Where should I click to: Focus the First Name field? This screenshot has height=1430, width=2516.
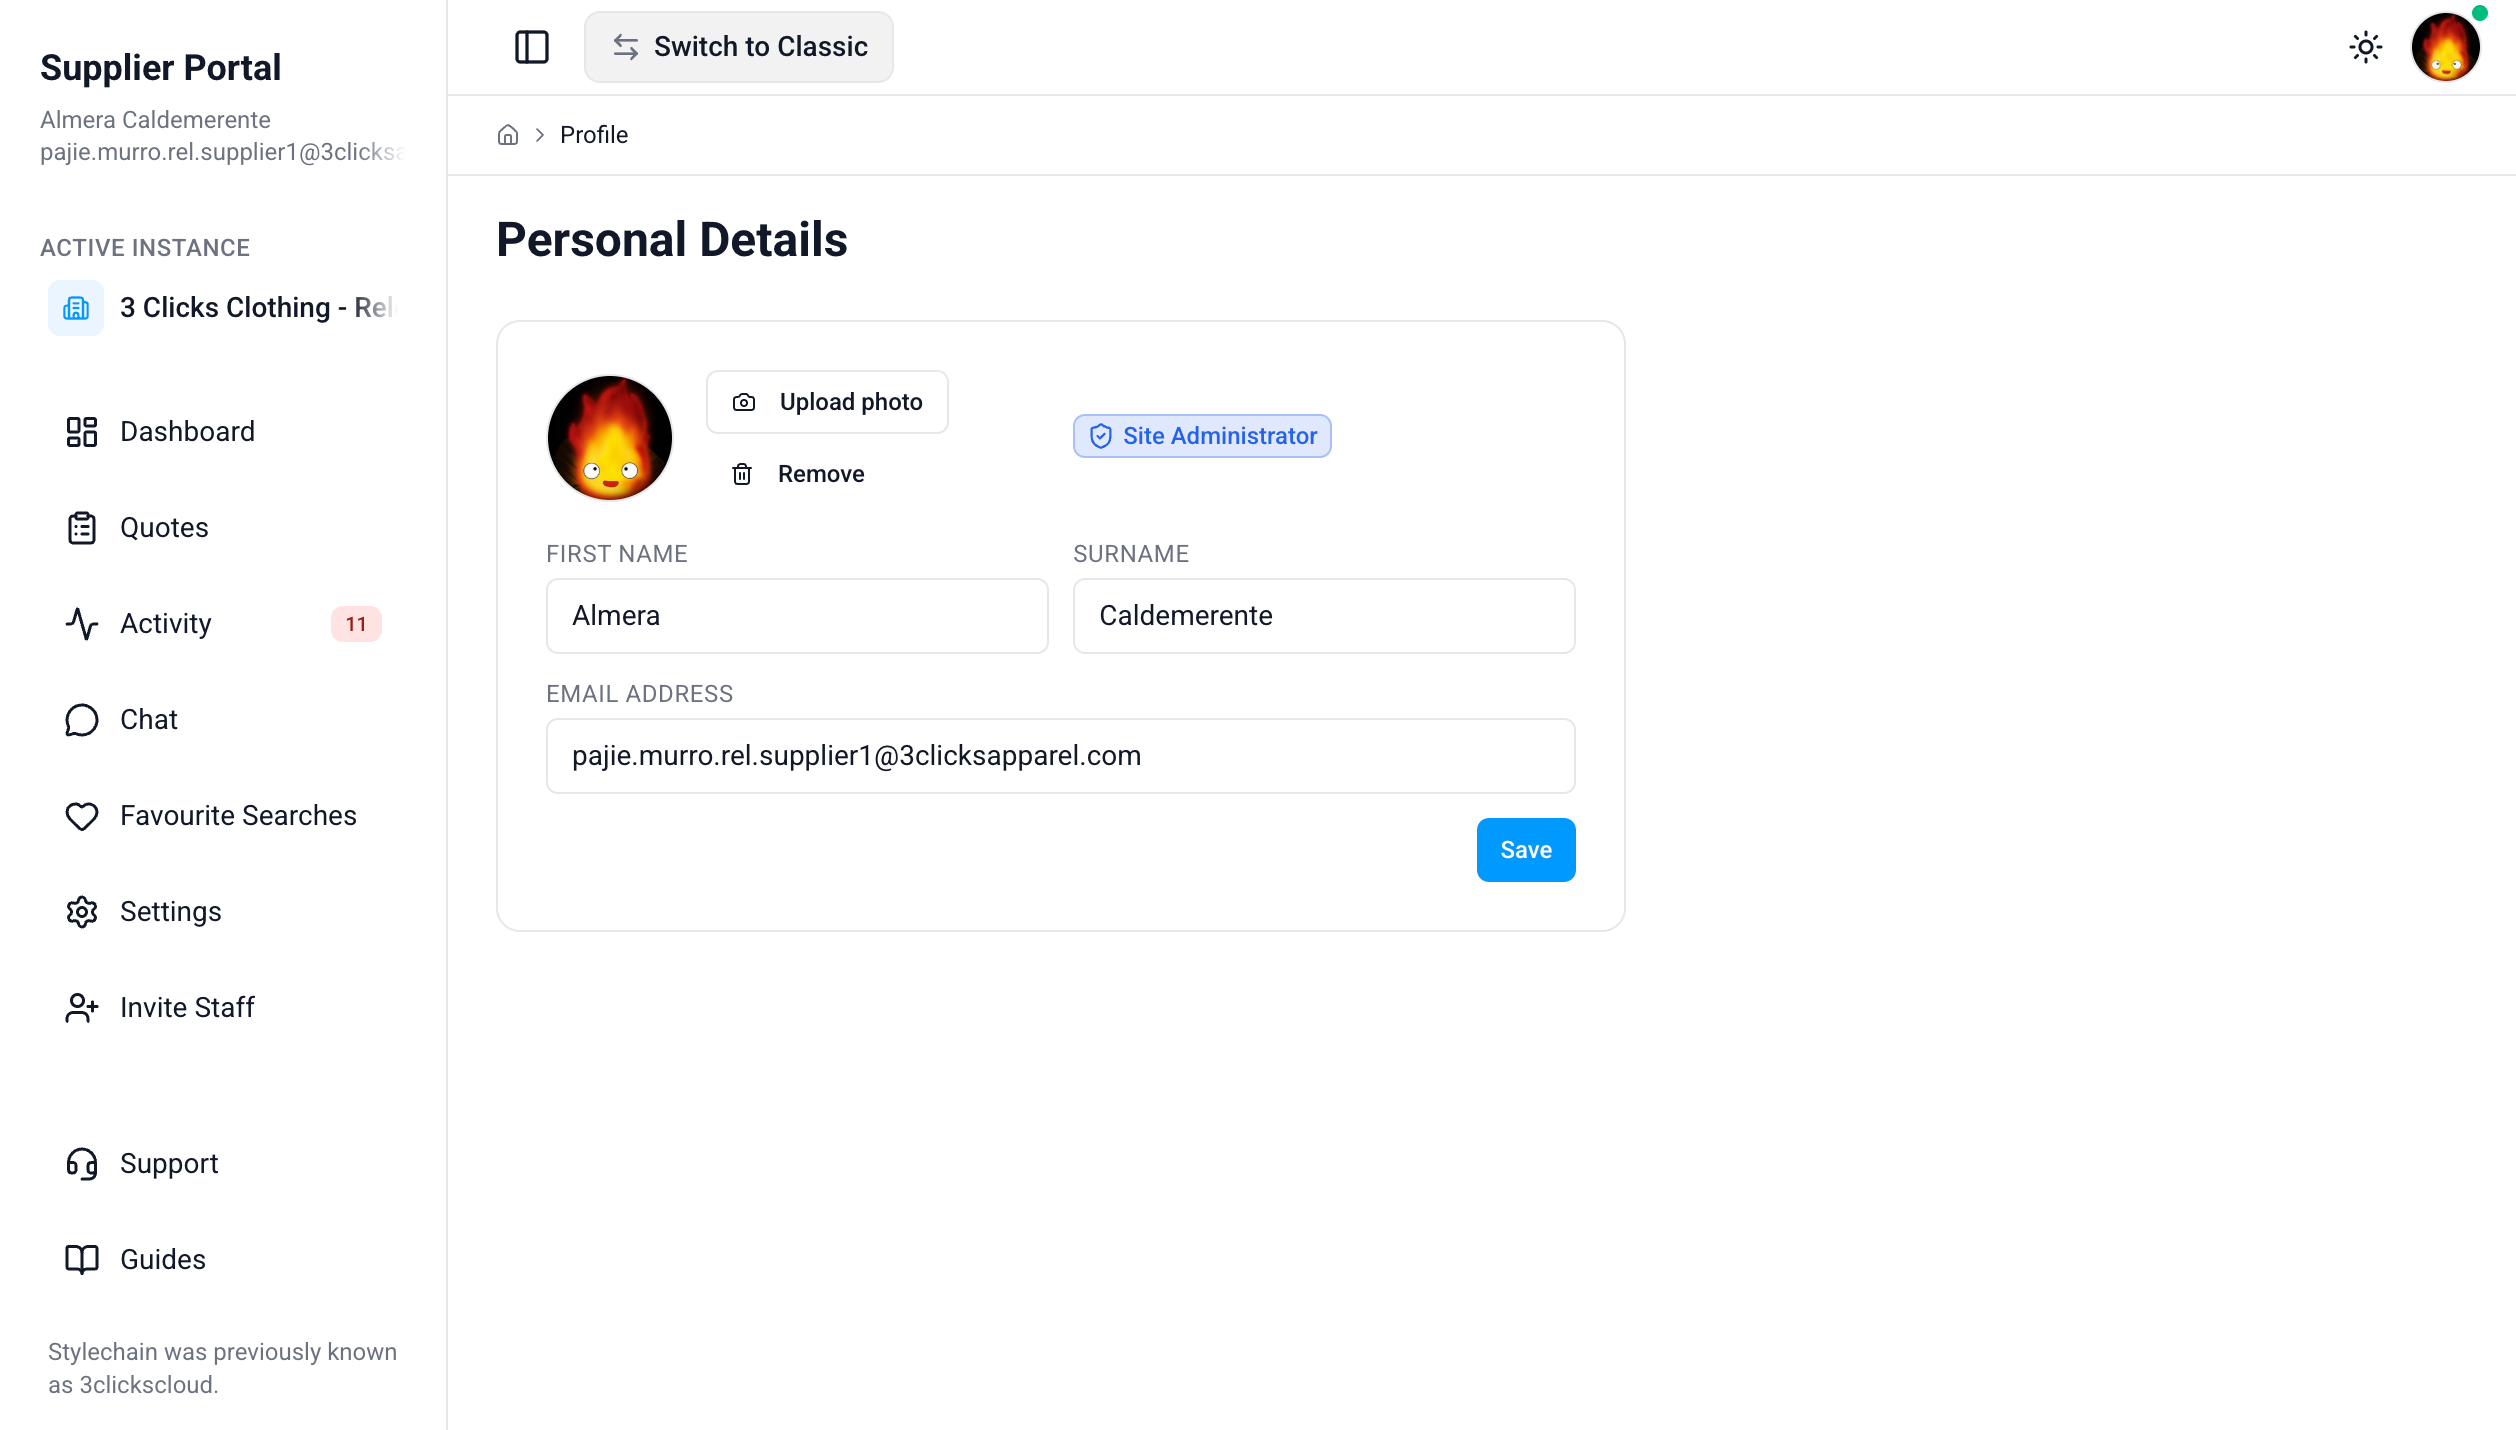pos(797,616)
